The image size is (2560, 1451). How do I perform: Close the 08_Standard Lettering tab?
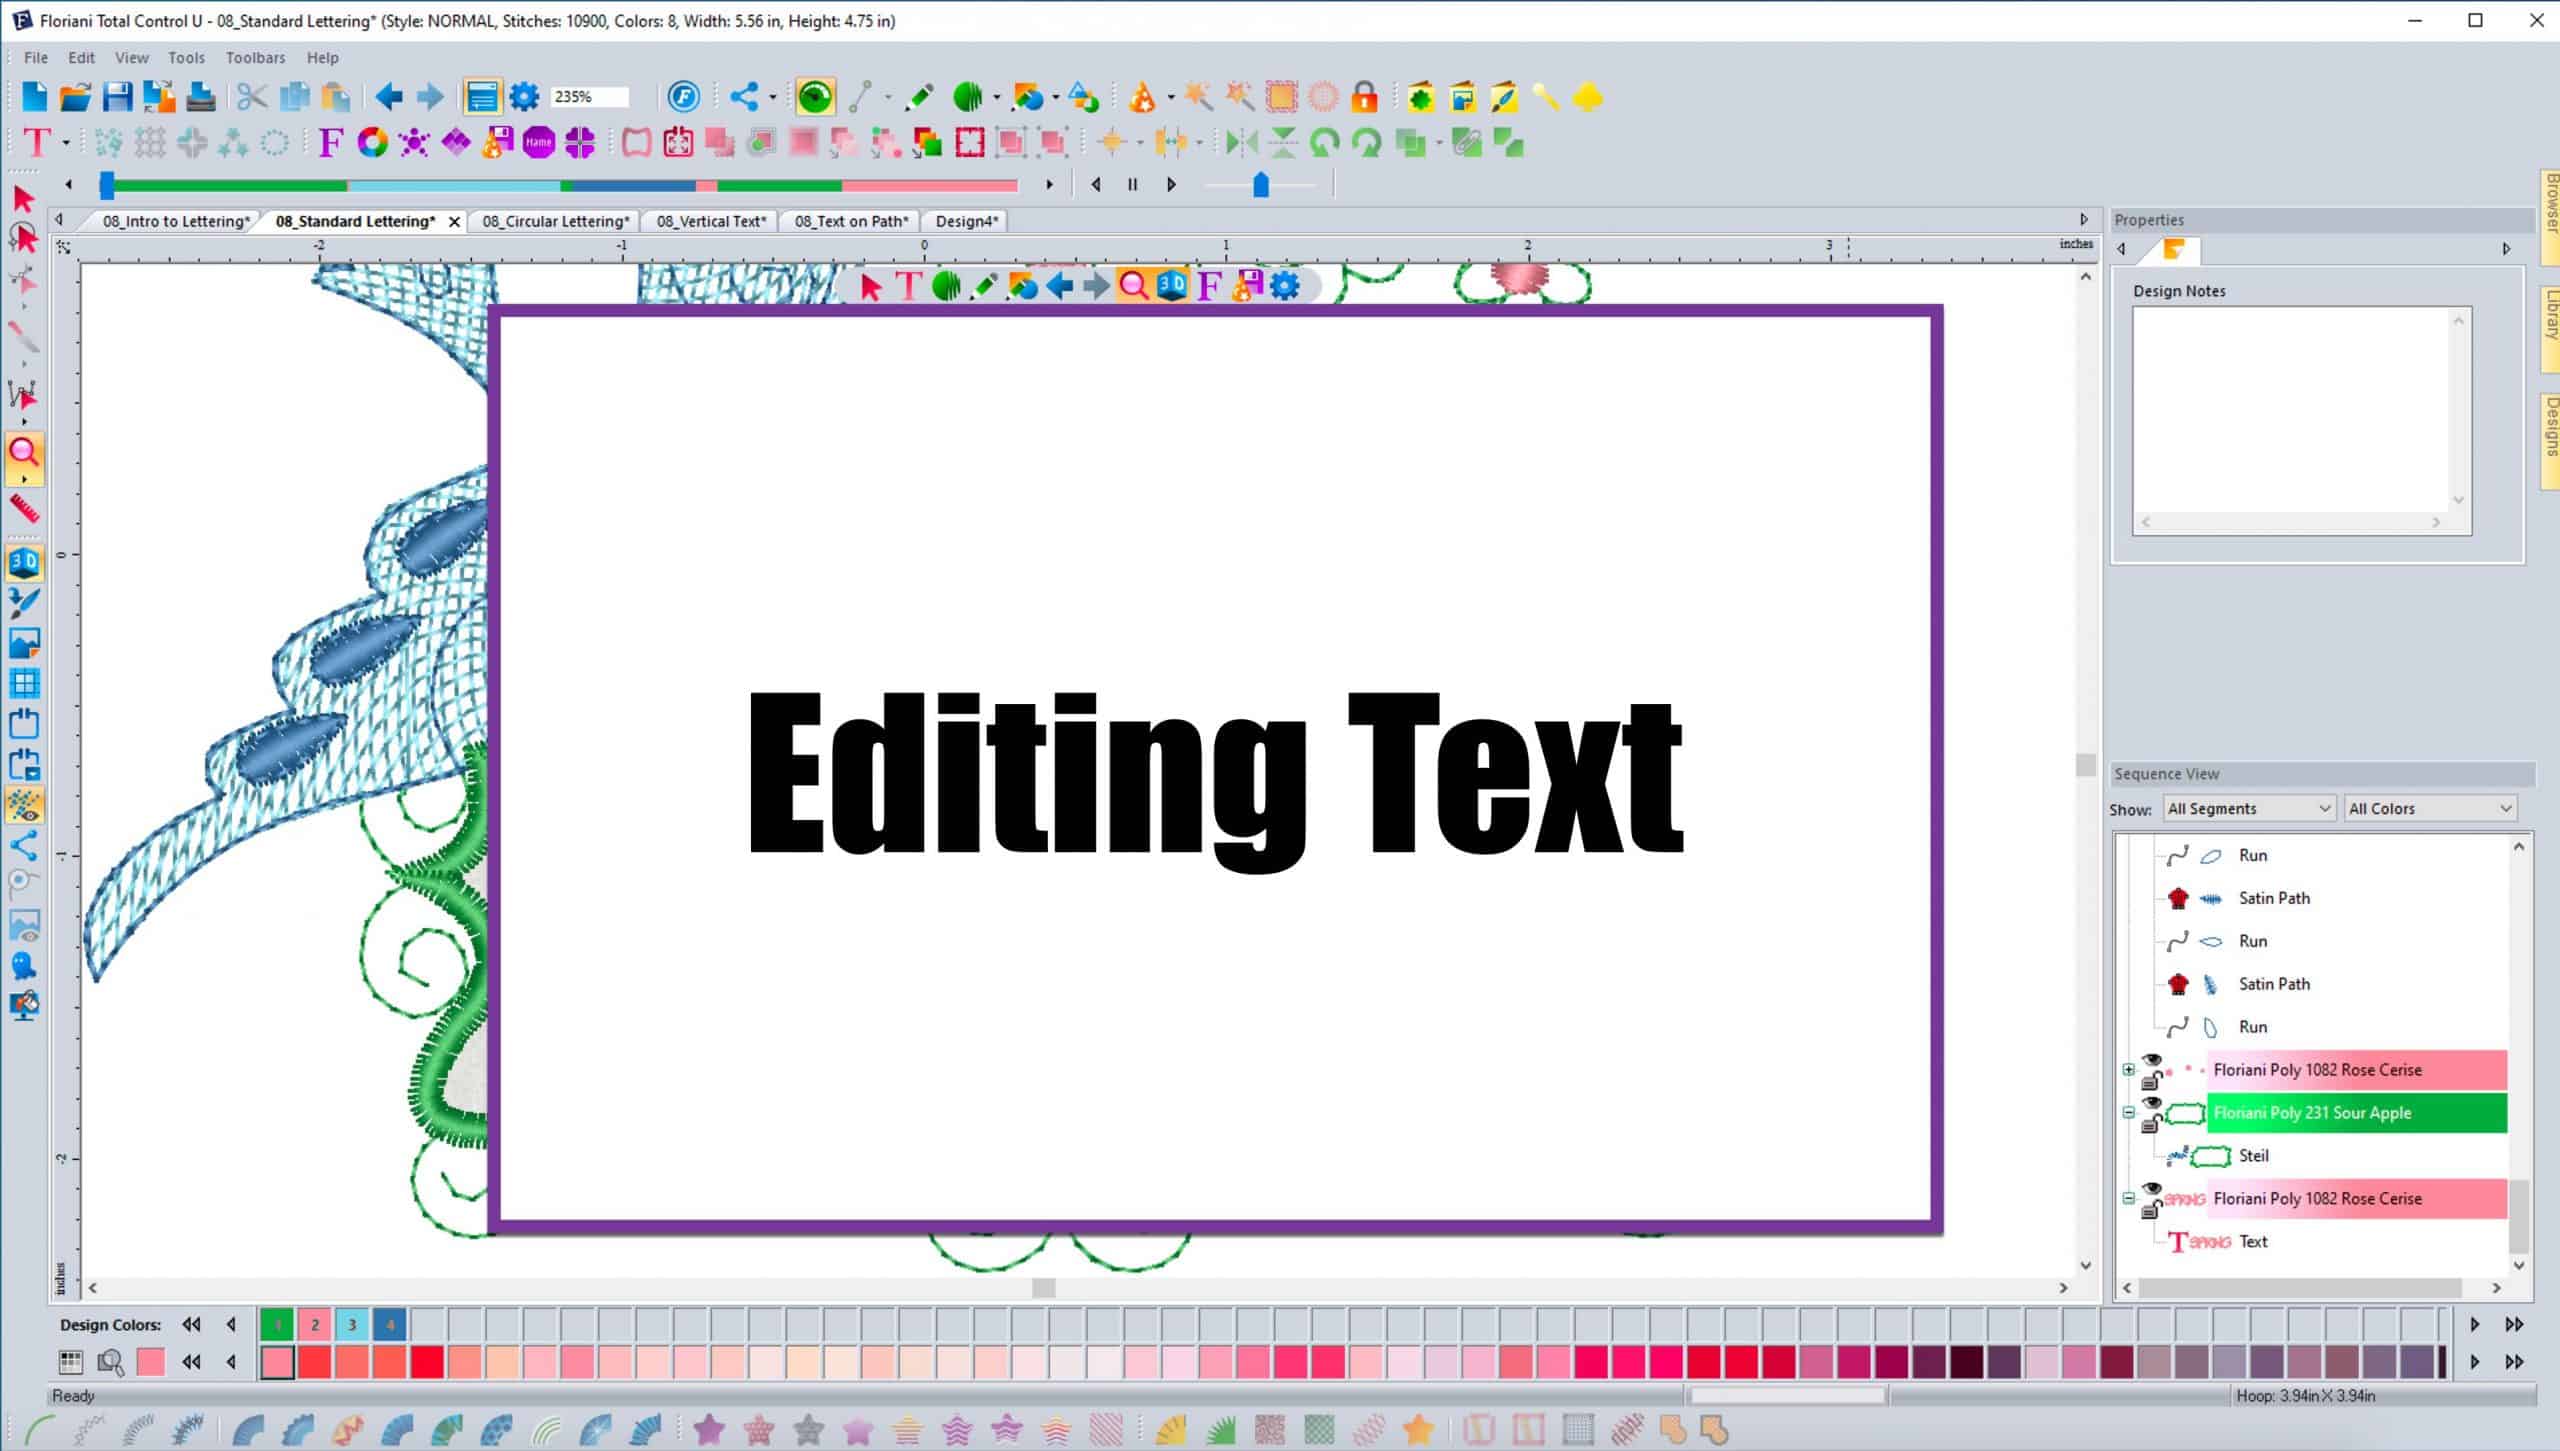pyautogui.click(x=455, y=221)
